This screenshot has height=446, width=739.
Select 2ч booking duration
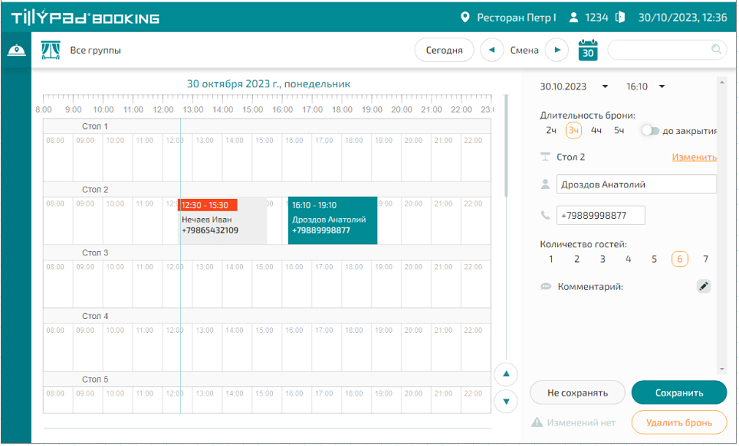(x=551, y=130)
